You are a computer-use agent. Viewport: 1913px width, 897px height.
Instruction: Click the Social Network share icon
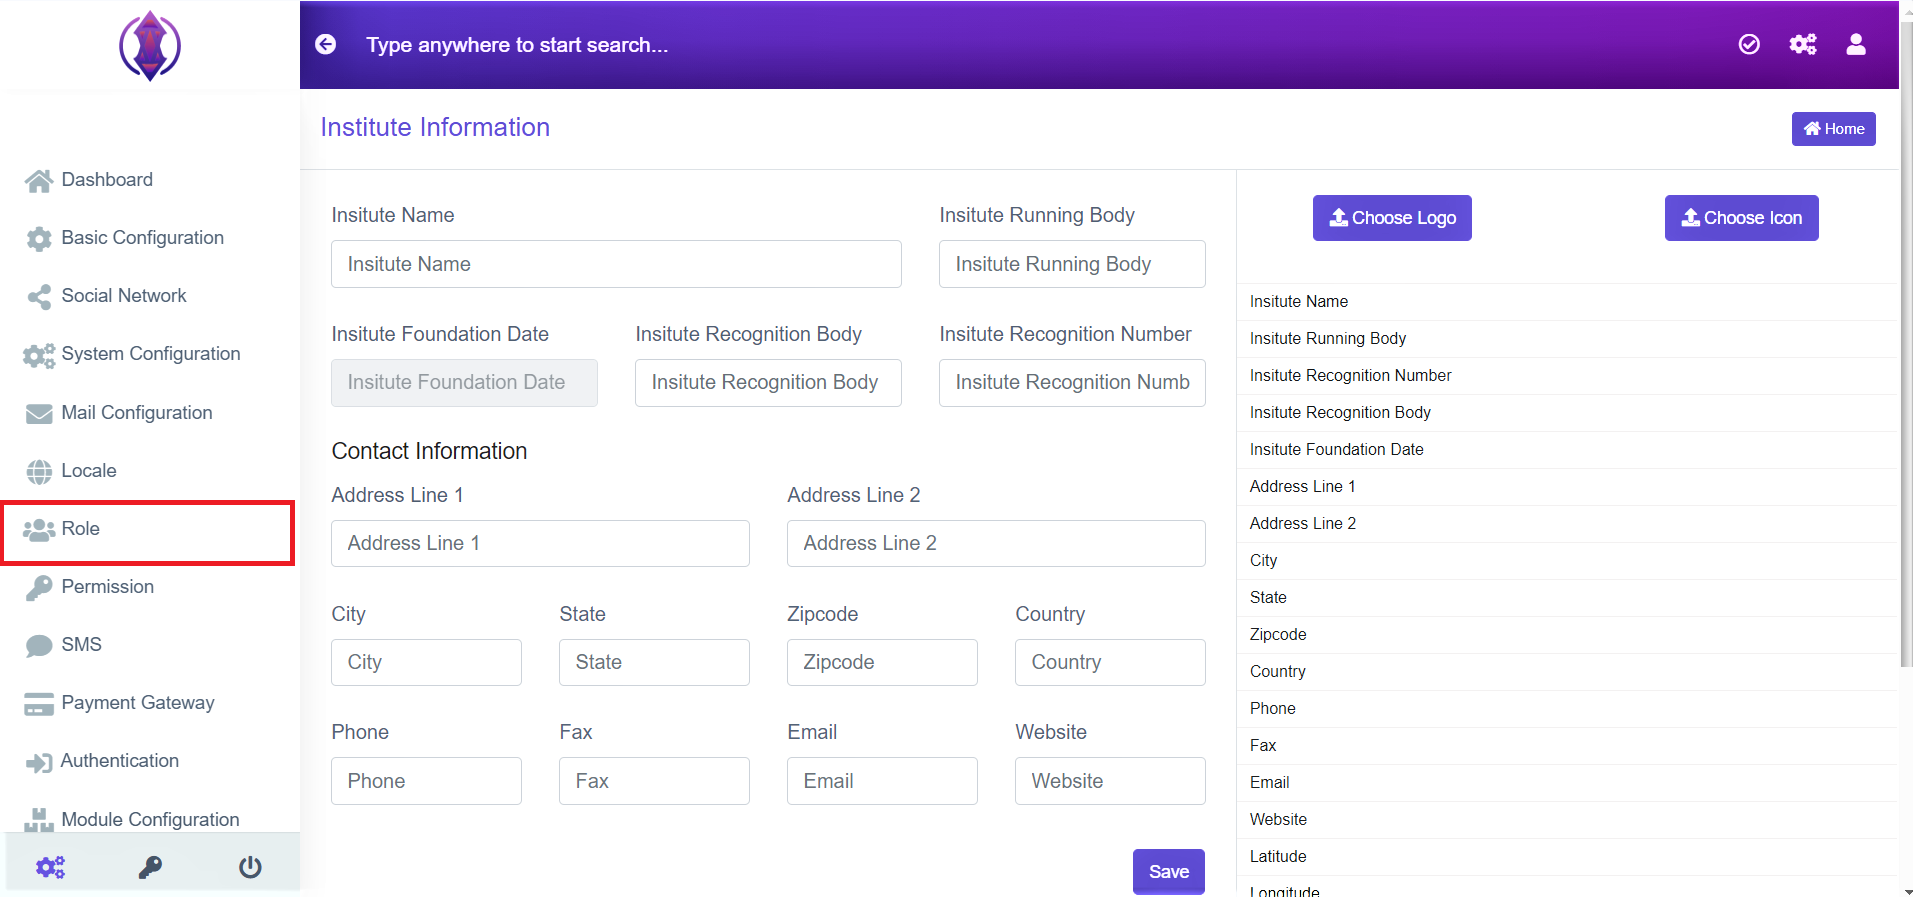click(39, 297)
